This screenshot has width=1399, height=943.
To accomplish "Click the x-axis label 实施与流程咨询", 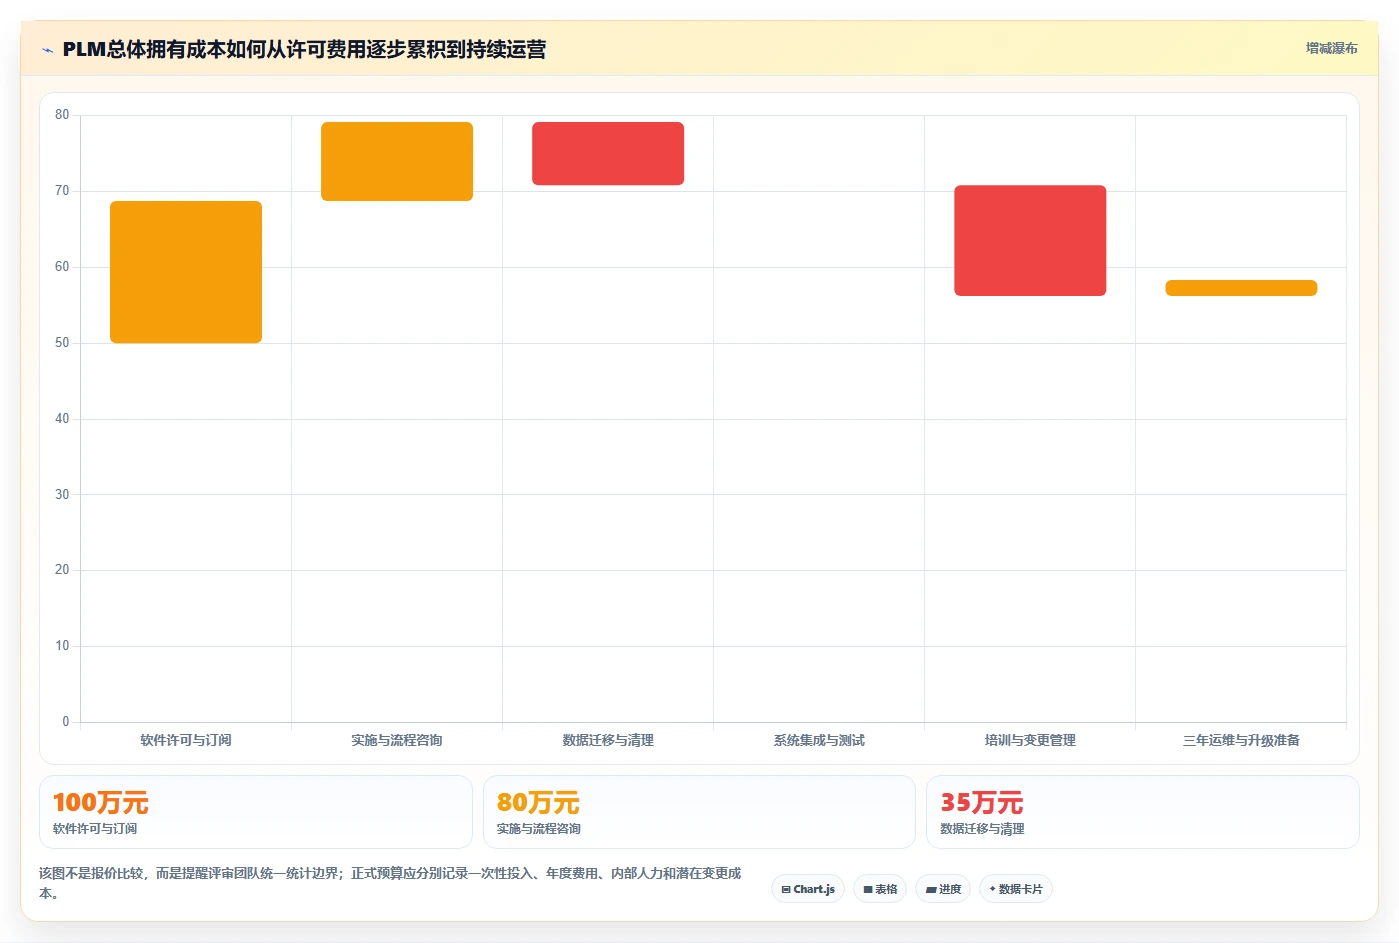I will tap(397, 740).
